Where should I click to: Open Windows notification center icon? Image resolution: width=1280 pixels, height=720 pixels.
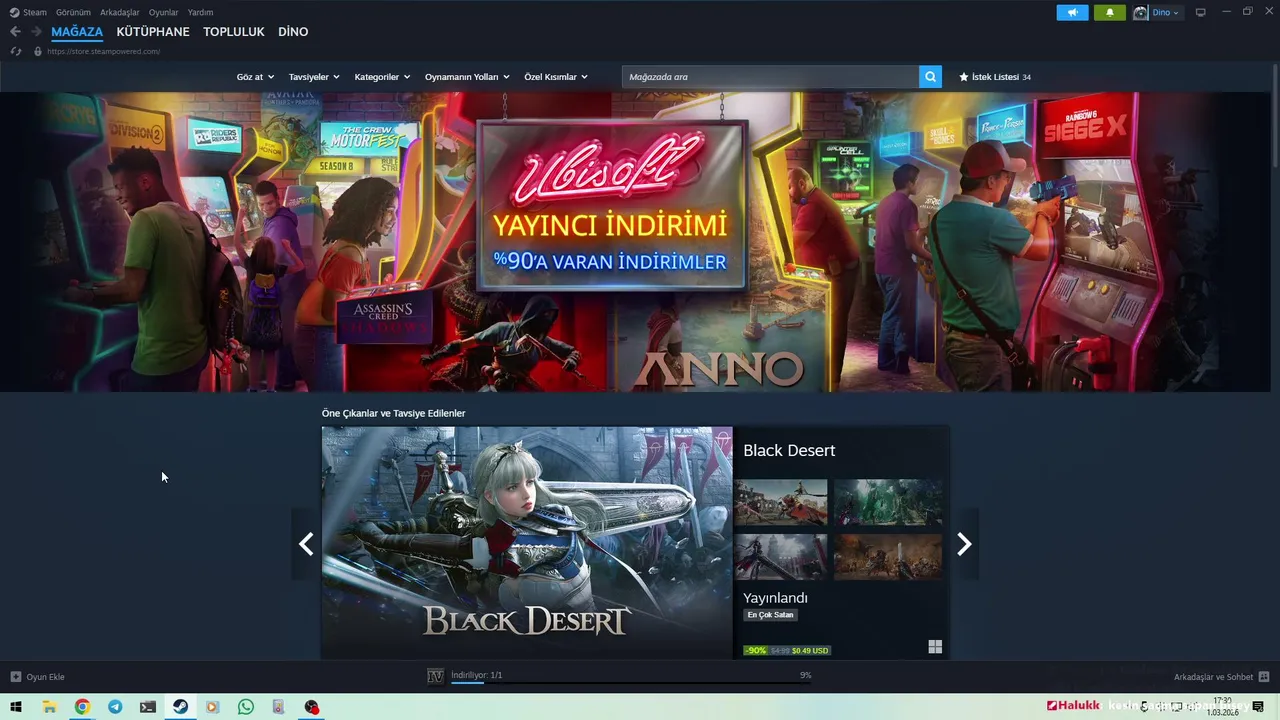1258,707
